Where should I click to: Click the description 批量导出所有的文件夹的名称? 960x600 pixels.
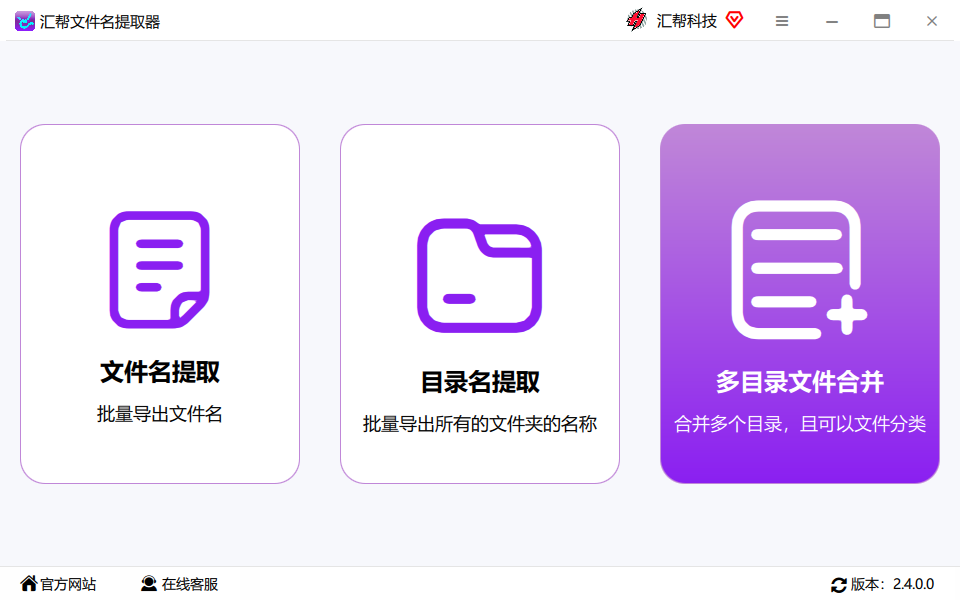click(480, 424)
